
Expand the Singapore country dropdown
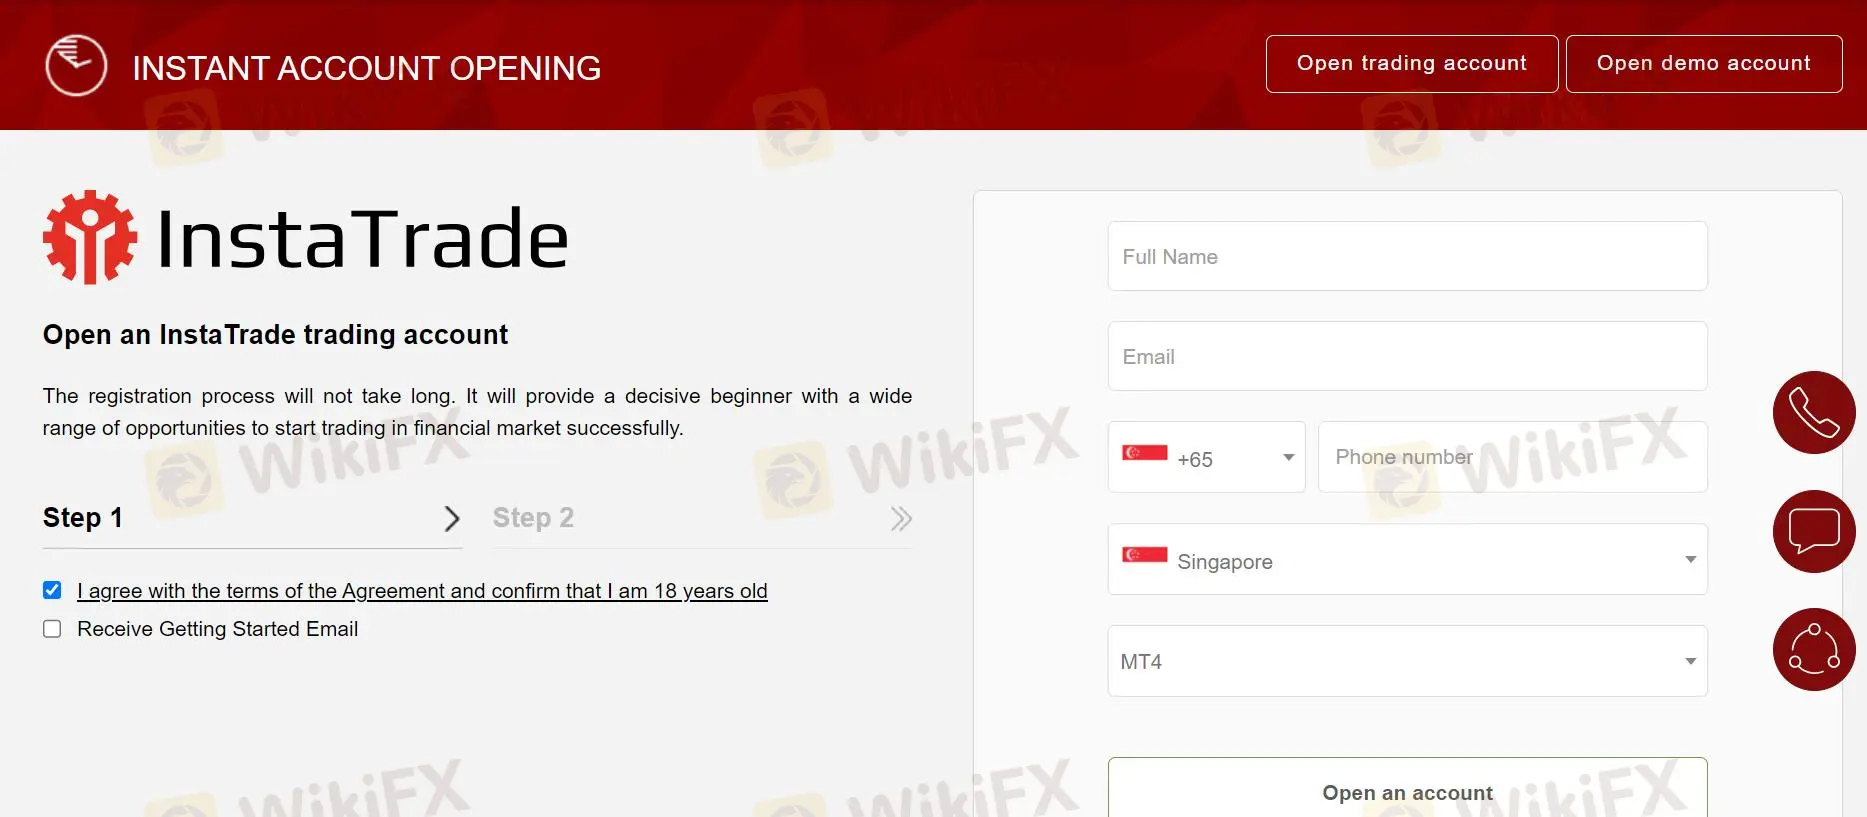point(1408,560)
